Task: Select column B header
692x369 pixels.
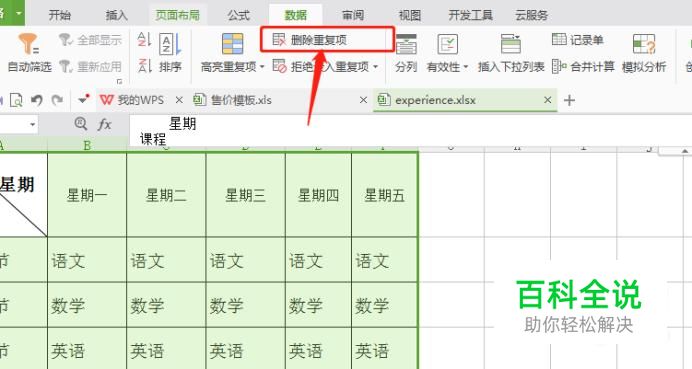Action: [x=87, y=144]
